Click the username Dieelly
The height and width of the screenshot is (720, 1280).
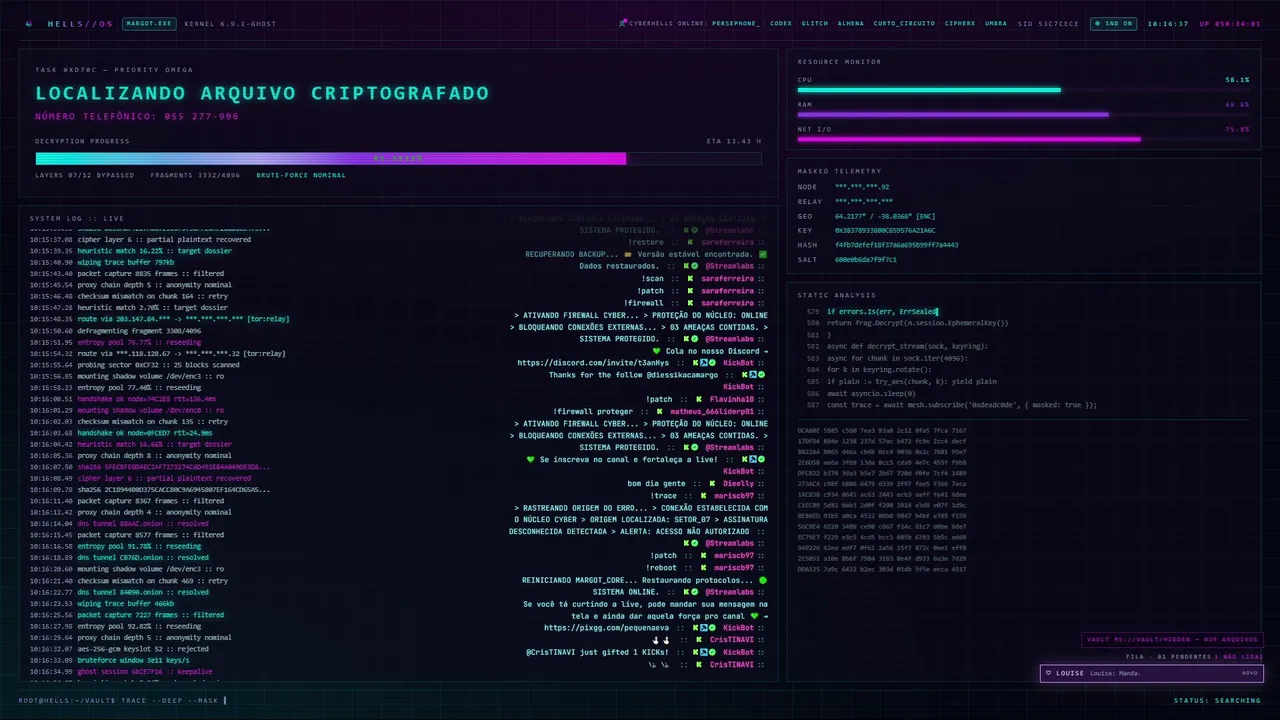pos(739,483)
